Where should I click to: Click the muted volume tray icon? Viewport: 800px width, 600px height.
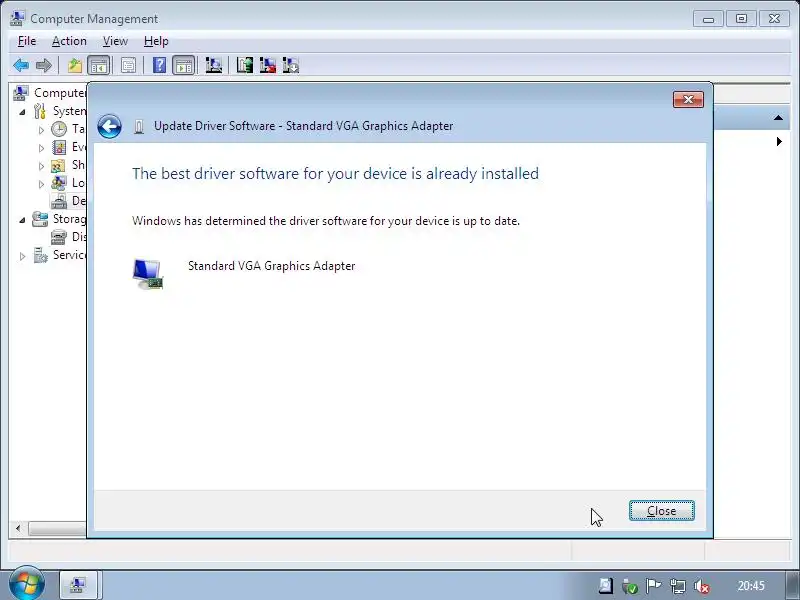(x=702, y=586)
